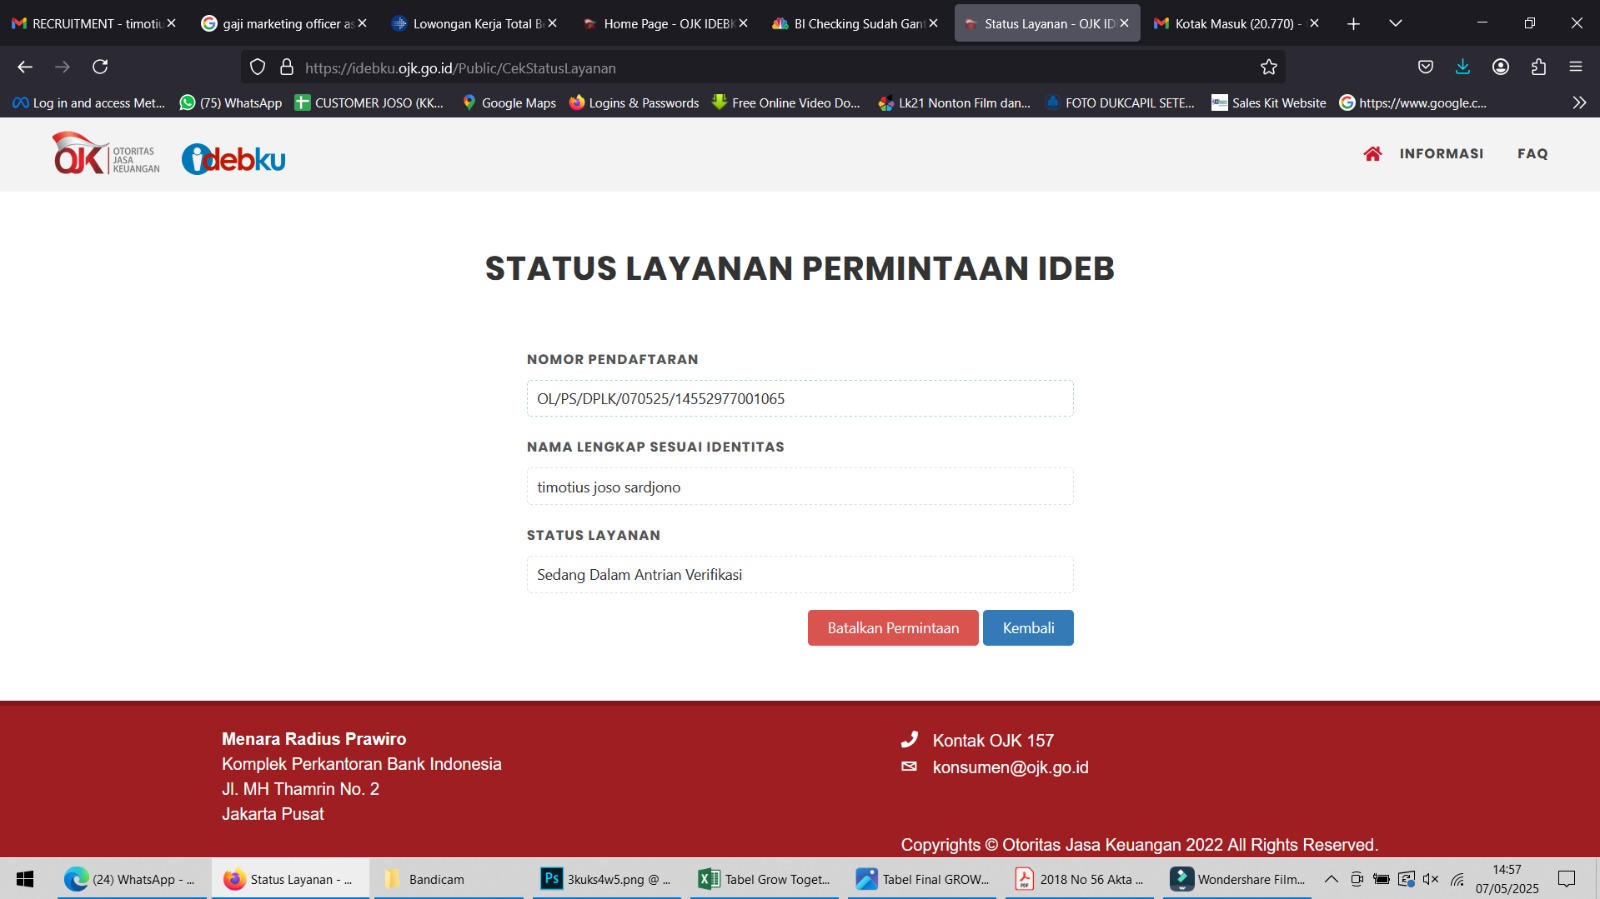
Task: Toggle the muted volume icon in tray
Action: (1431, 879)
